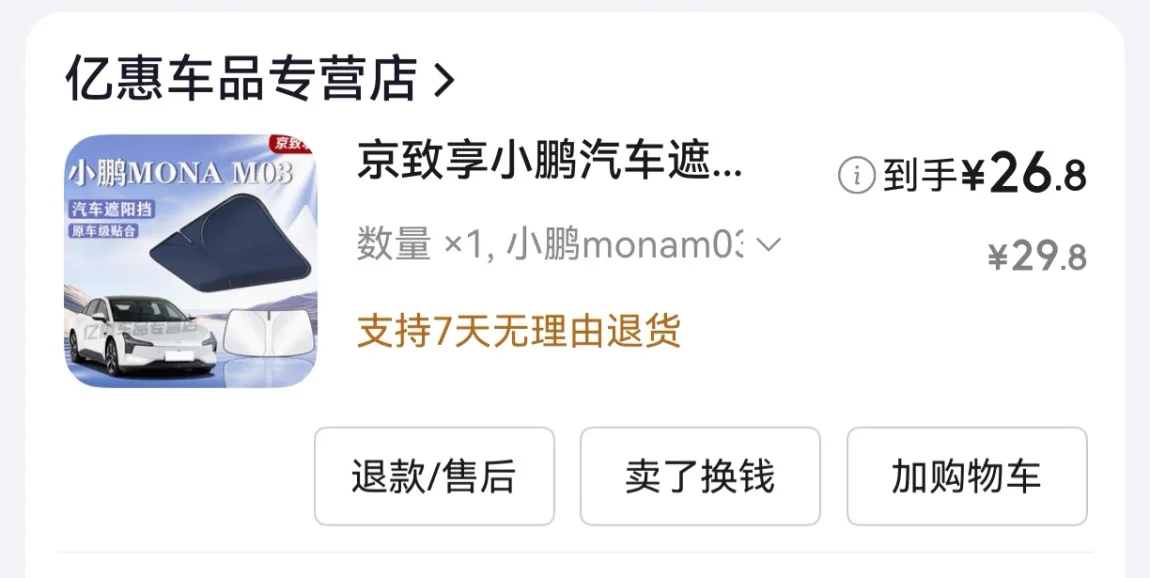
Task: Open the 亿惠车品专营店 store page
Action: pos(242,78)
